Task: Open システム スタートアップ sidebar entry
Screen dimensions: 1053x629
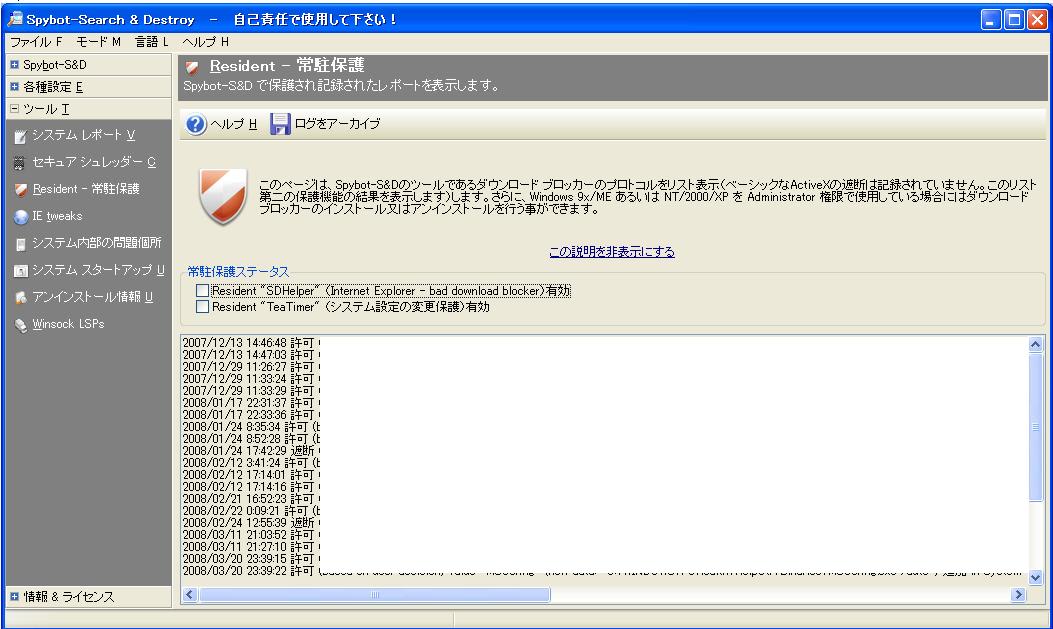Action: click(x=98, y=270)
